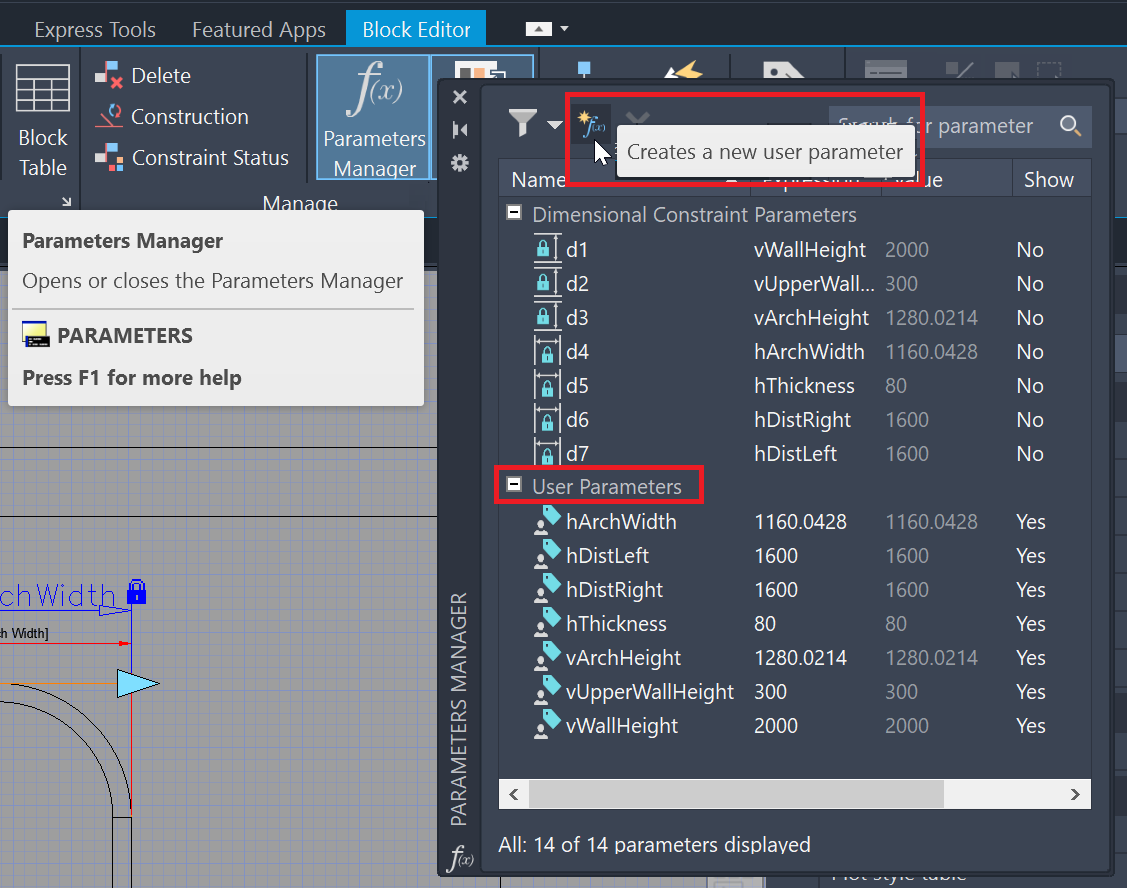This screenshot has height=888, width=1127.
Task: Click vWallHeight Show value Yes
Action: pyautogui.click(x=1031, y=725)
